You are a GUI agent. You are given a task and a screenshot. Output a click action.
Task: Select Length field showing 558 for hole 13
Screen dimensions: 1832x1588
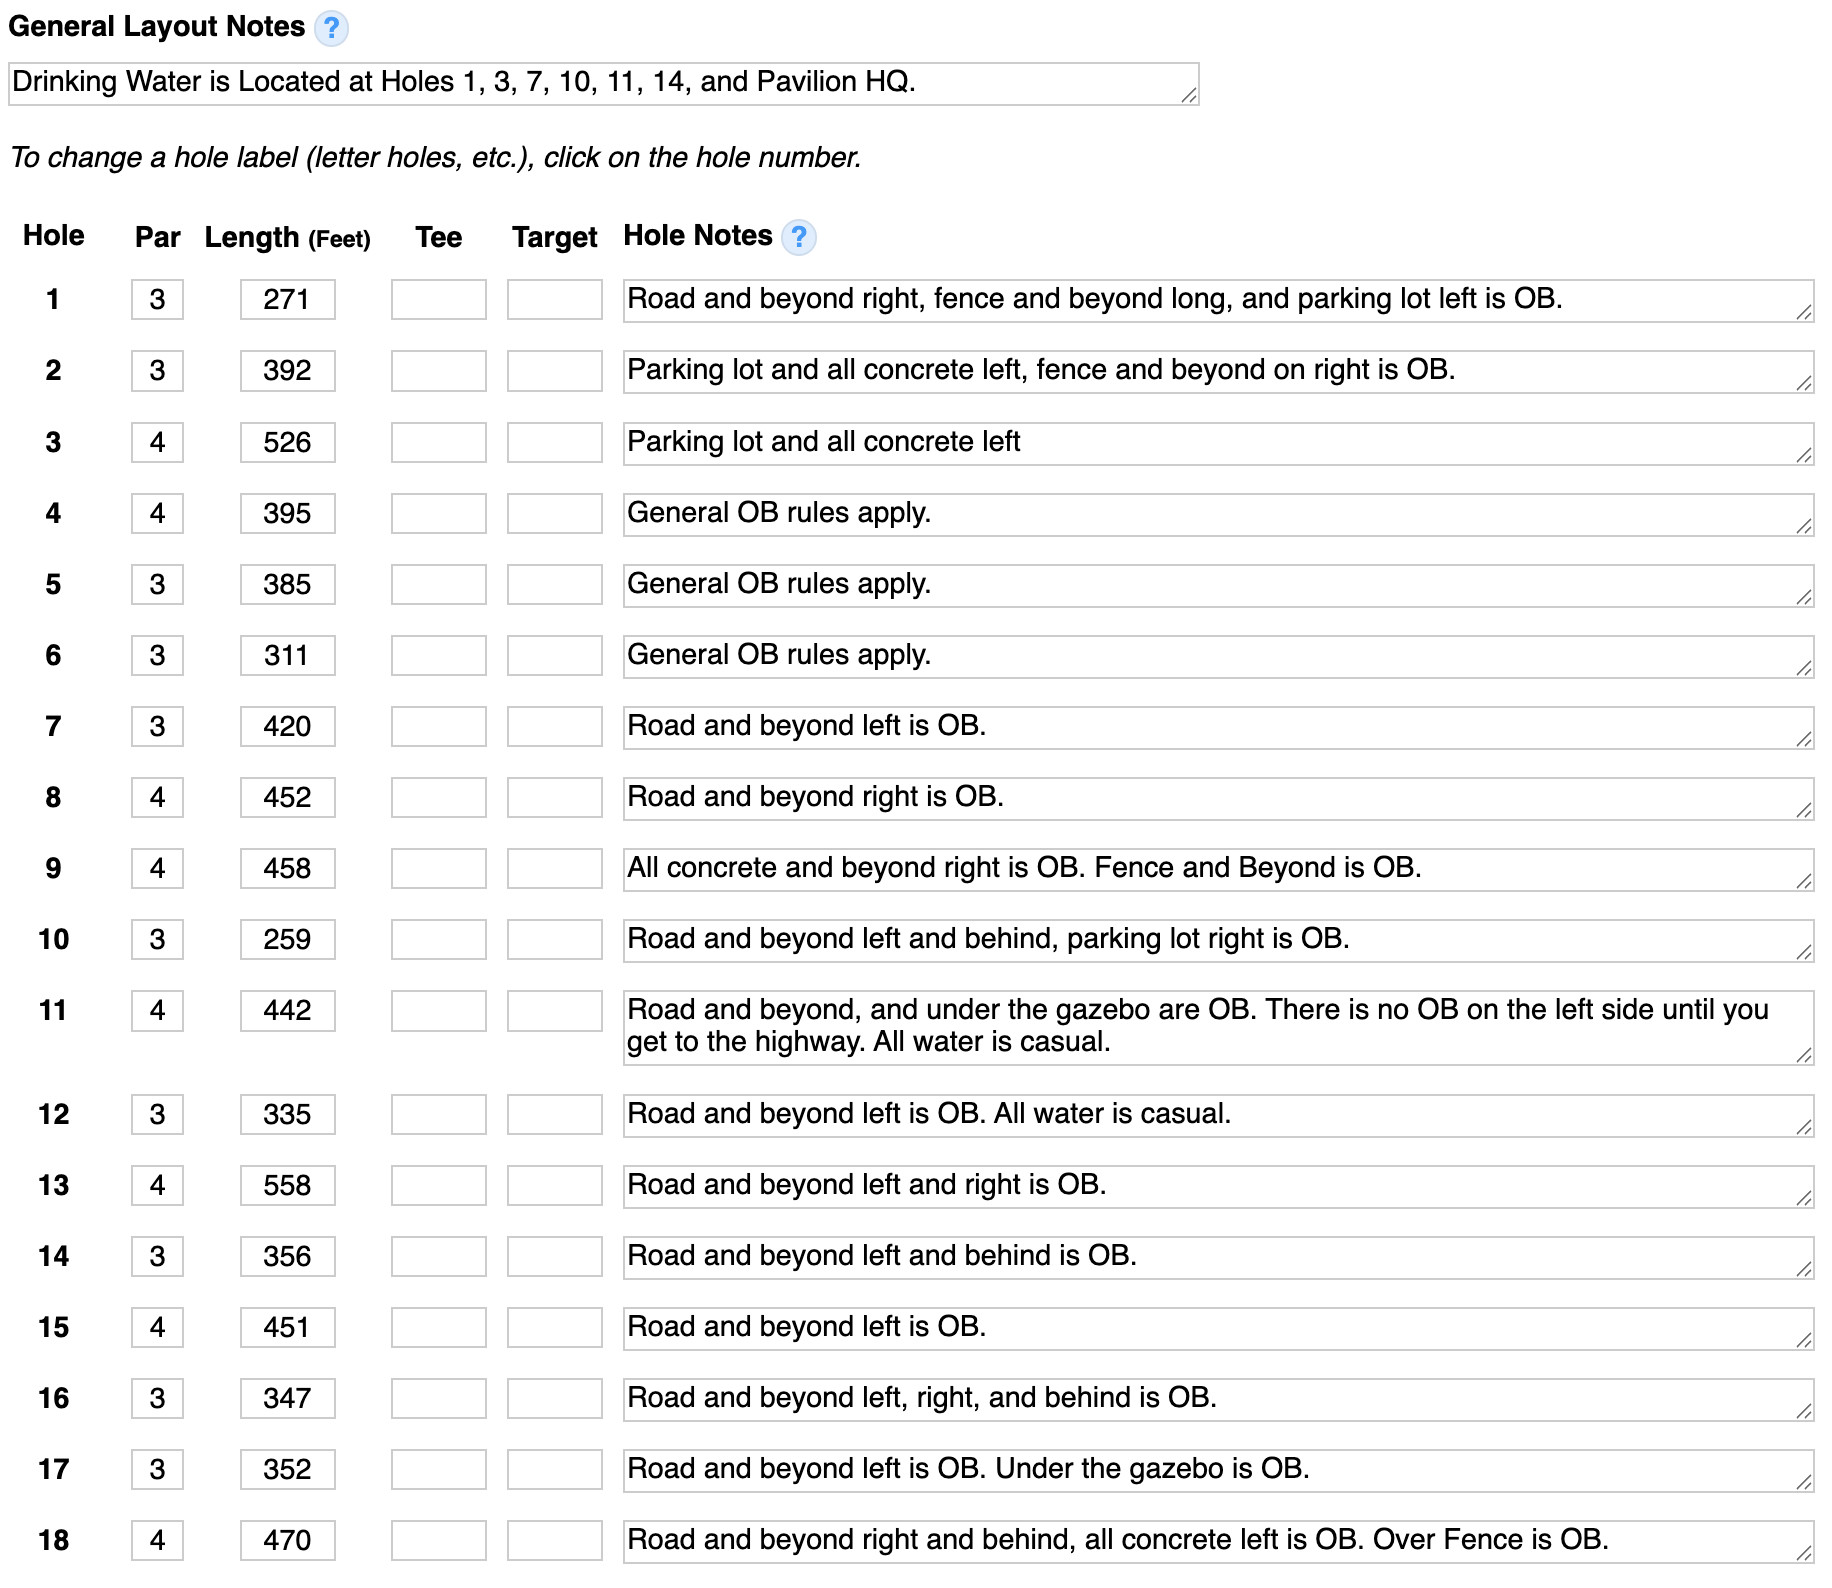tap(287, 1185)
